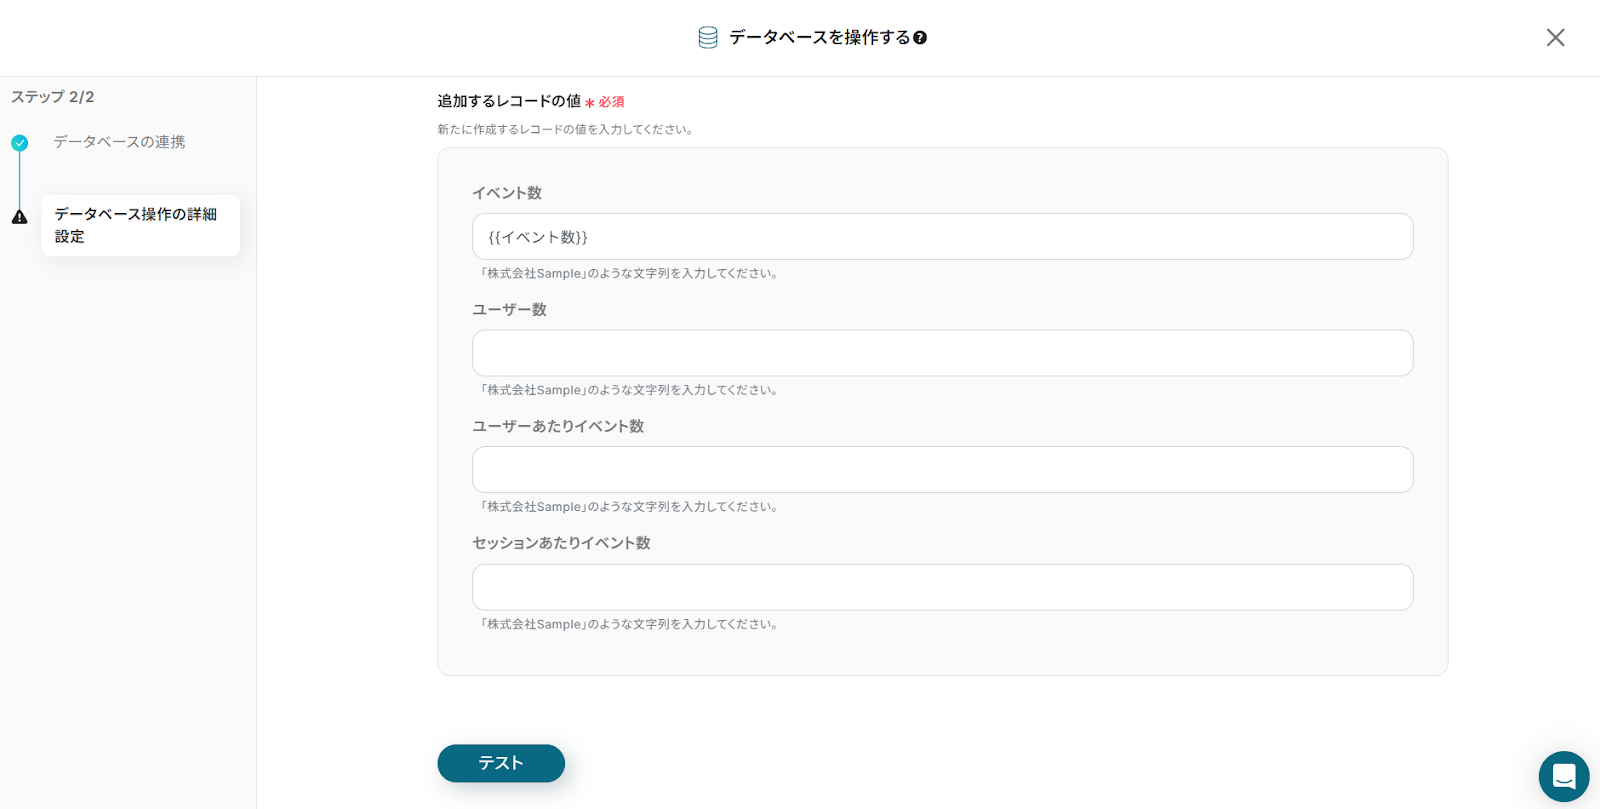This screenshot has width=1600, height=809.
Task: Open help via the question mark icon
Action: pos(920,38)
